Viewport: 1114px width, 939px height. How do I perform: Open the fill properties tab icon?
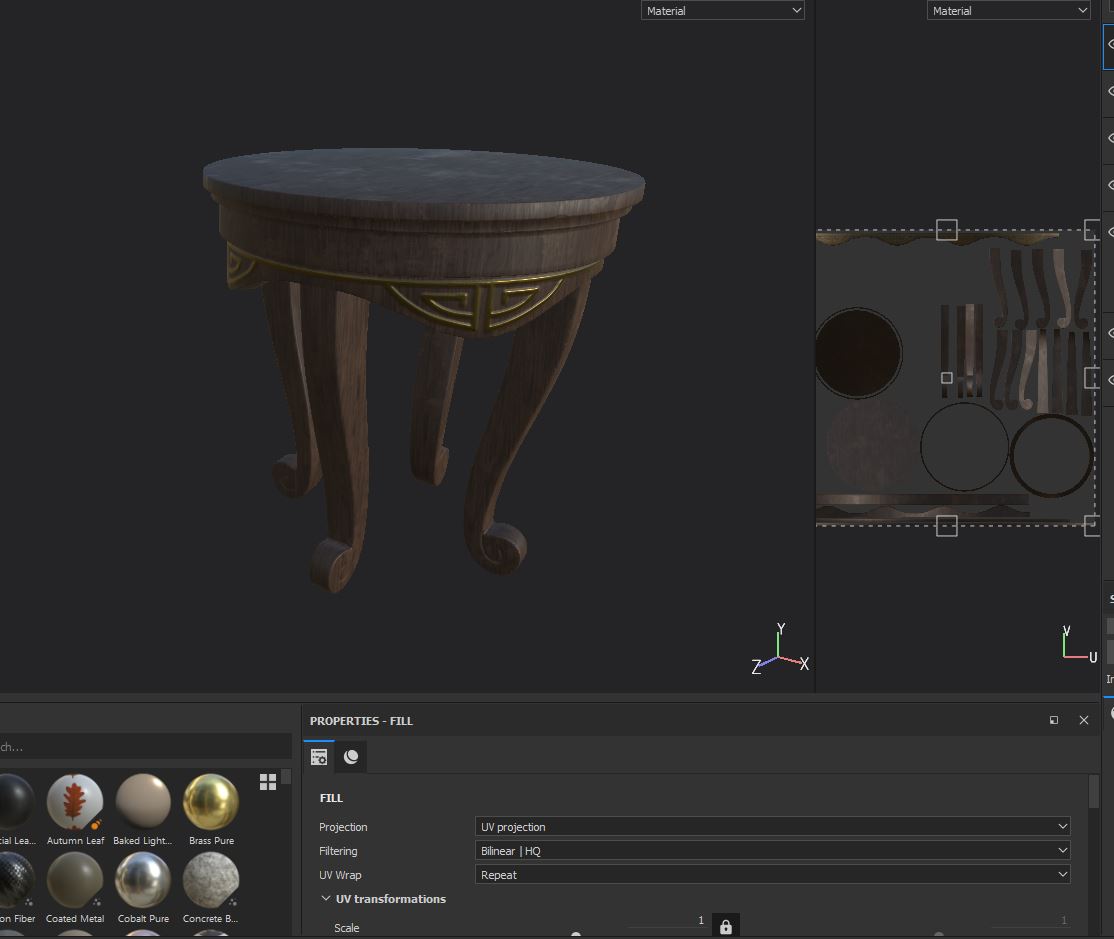319,757
